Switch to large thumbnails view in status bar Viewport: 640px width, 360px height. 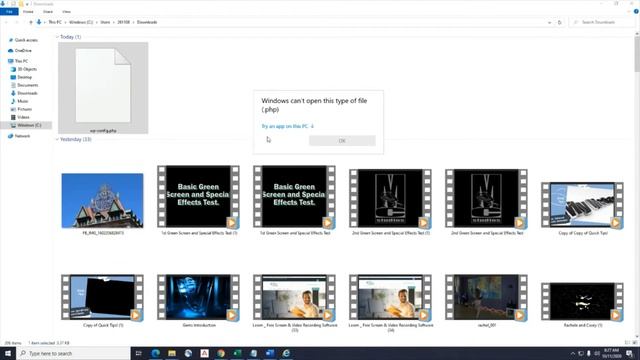click(635, 343)
